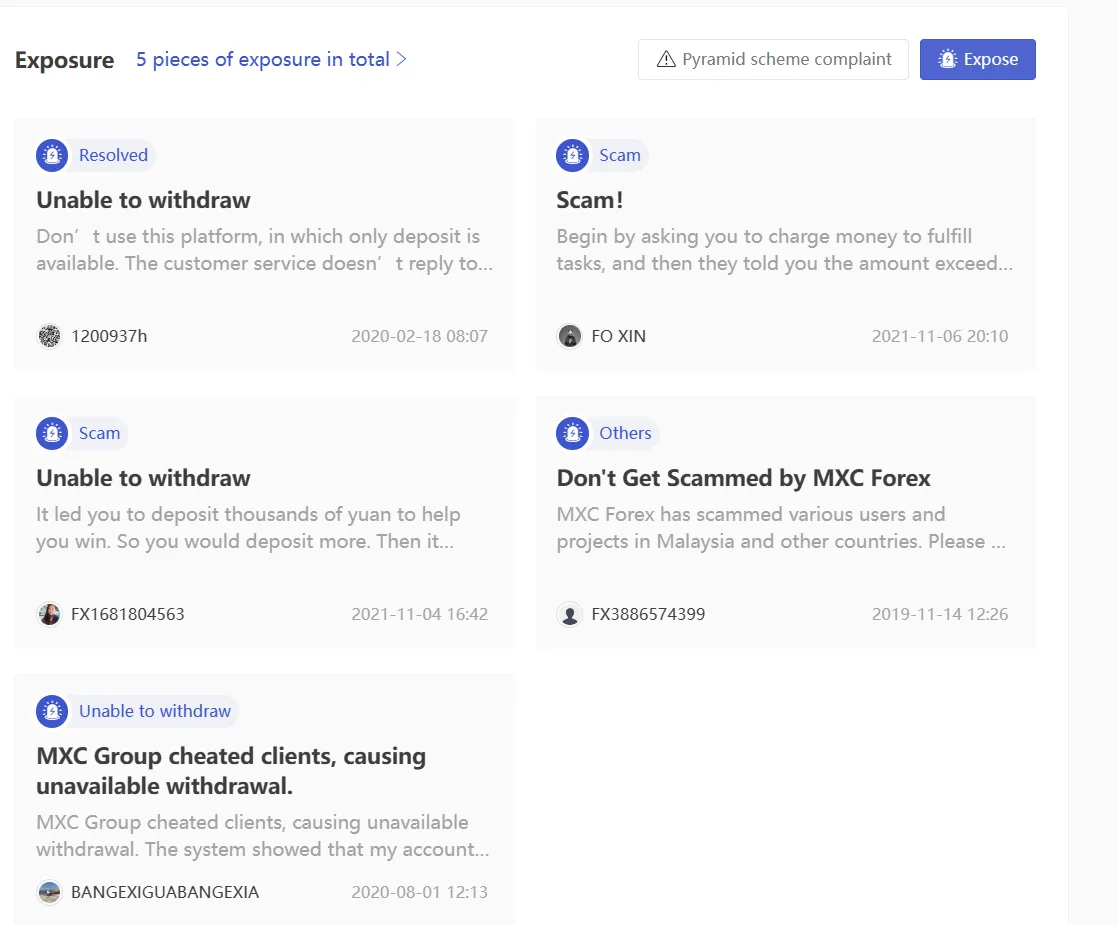This screenshot has width=1118, height=925.
Task: Click the Resolved tag label
Action: 113,155
